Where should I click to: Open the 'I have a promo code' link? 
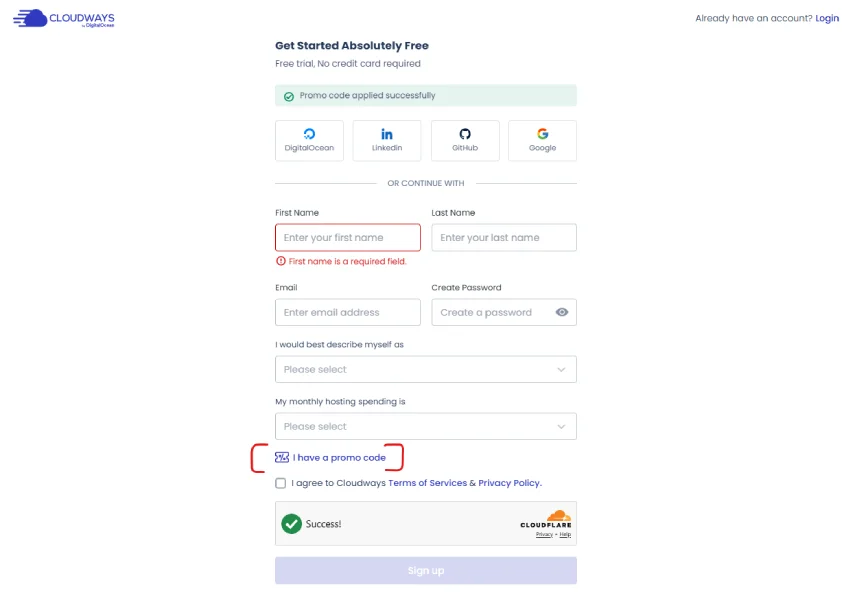pos(339,457)
